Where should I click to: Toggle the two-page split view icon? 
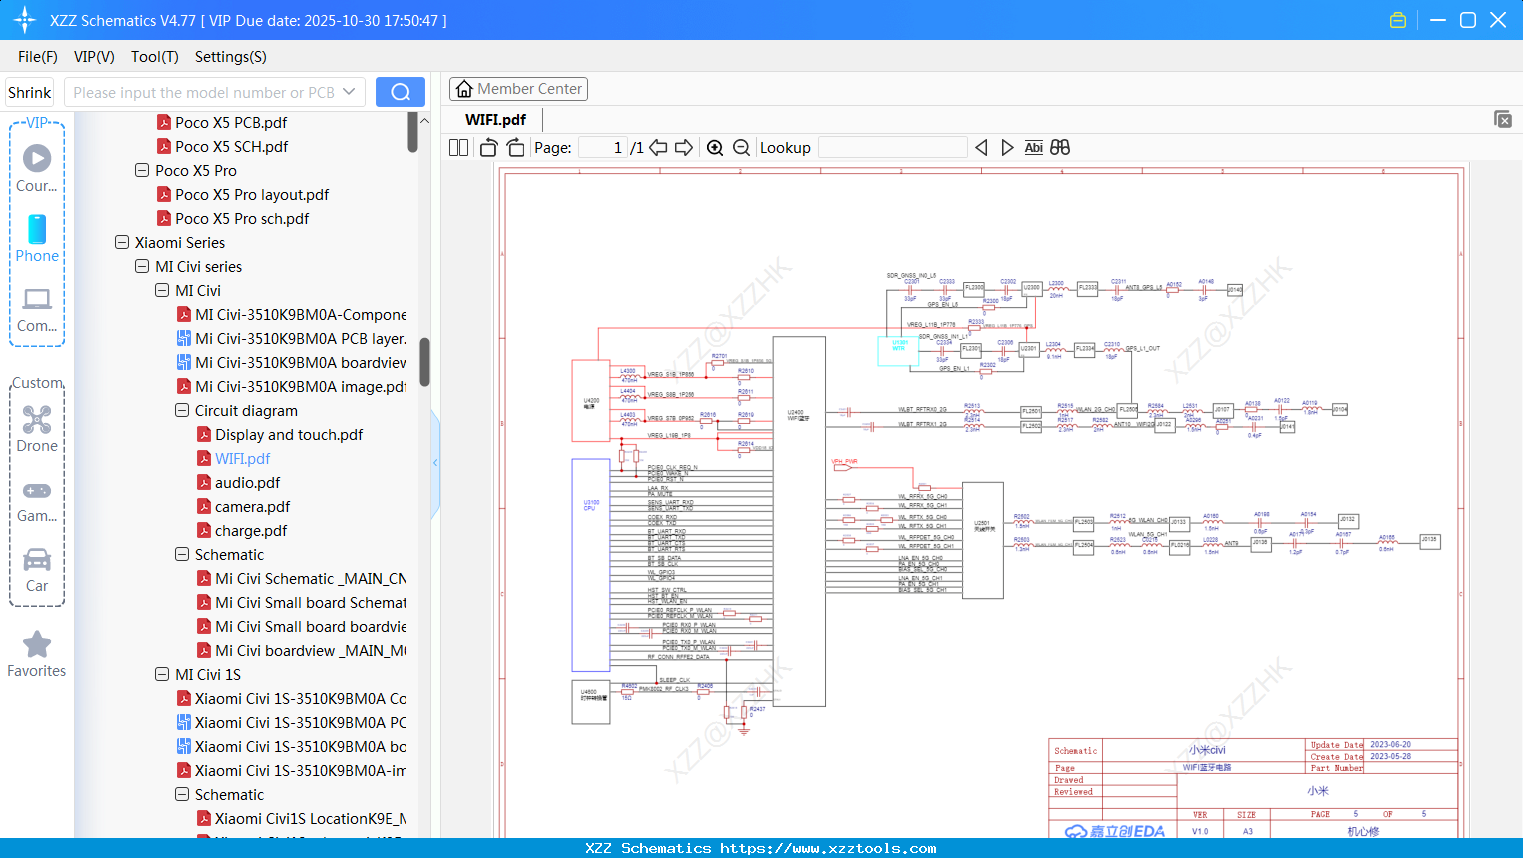(x=458, y=148)
